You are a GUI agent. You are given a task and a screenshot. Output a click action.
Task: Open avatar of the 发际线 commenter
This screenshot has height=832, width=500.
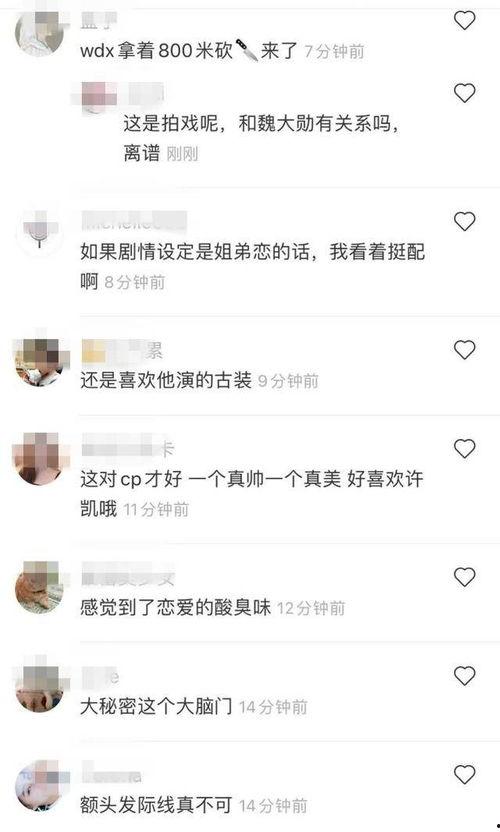tap(40, 785)
